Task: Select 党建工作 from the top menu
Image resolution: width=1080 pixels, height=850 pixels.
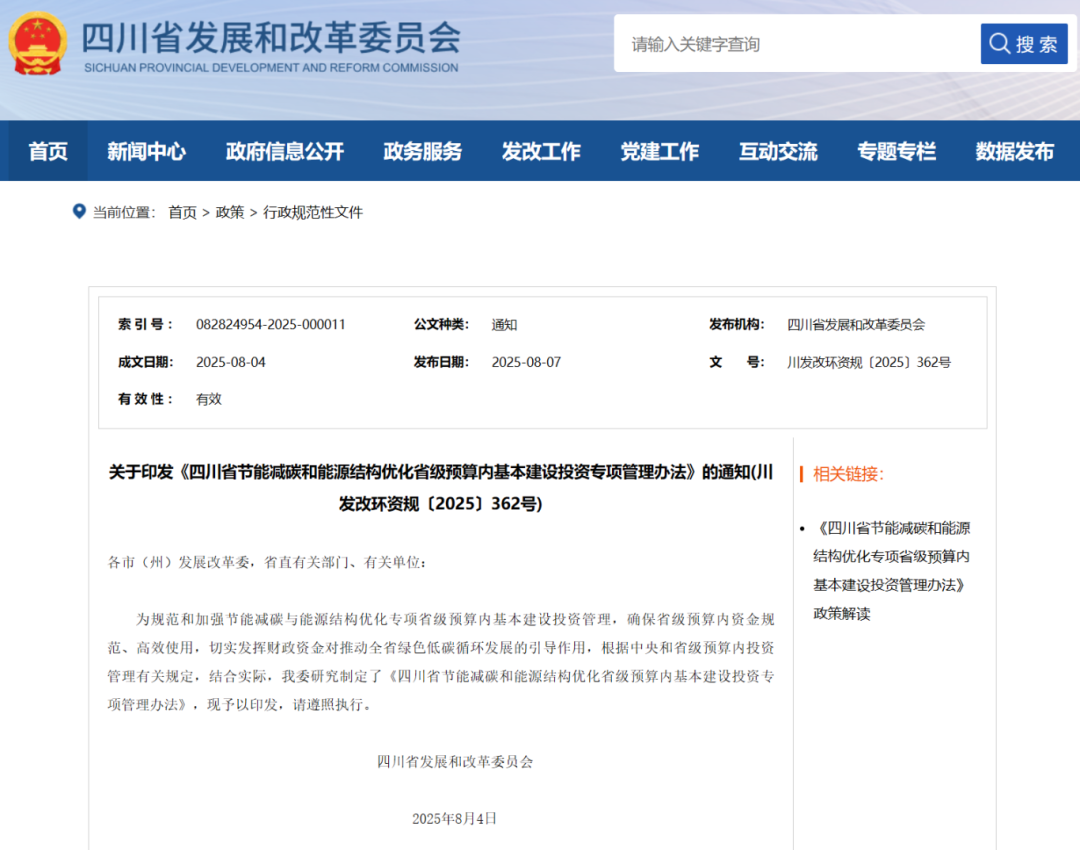Action: [x=660, y=151]
